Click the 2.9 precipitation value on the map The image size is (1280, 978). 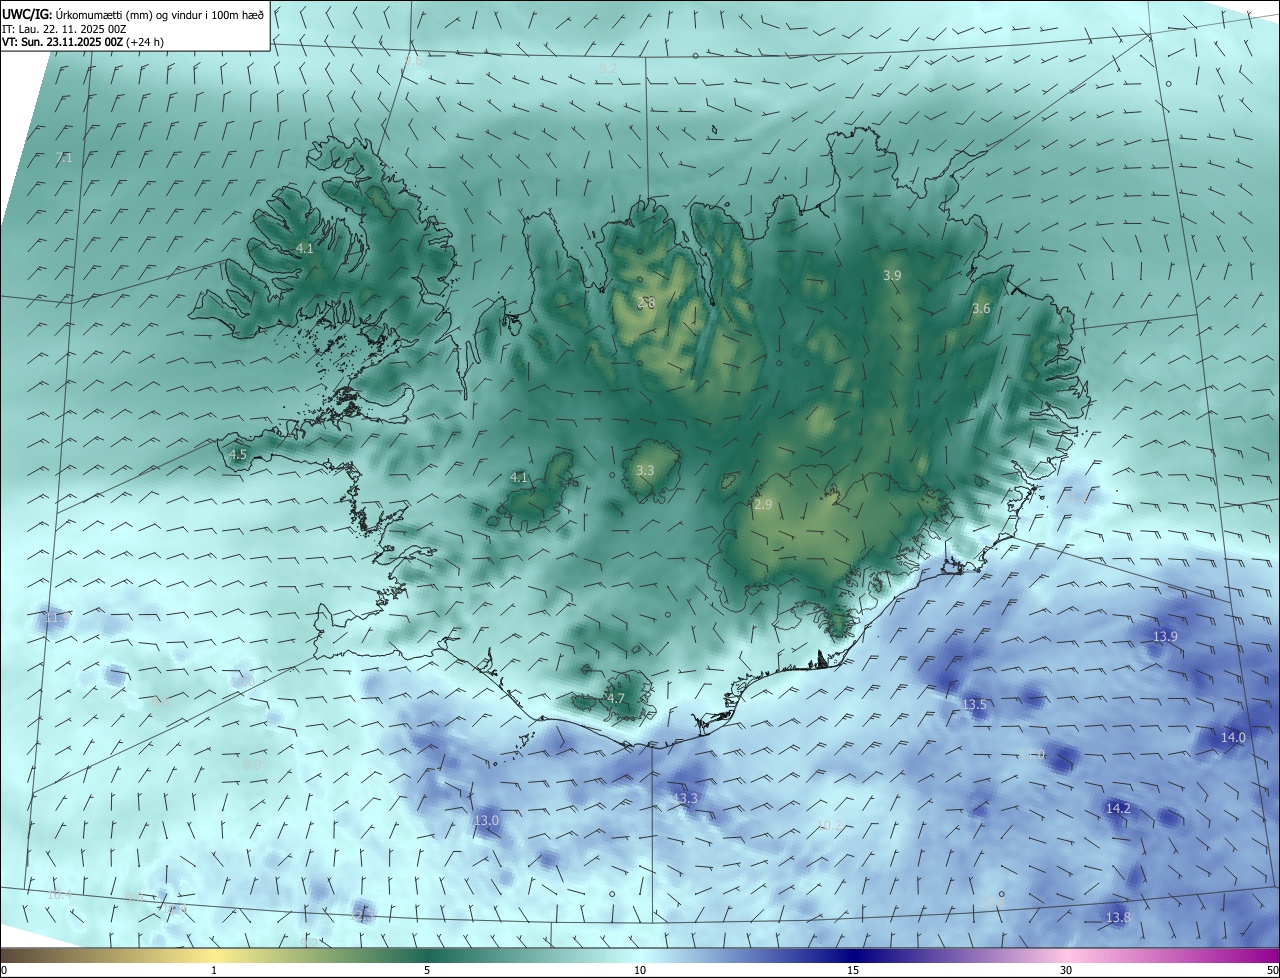763,505
